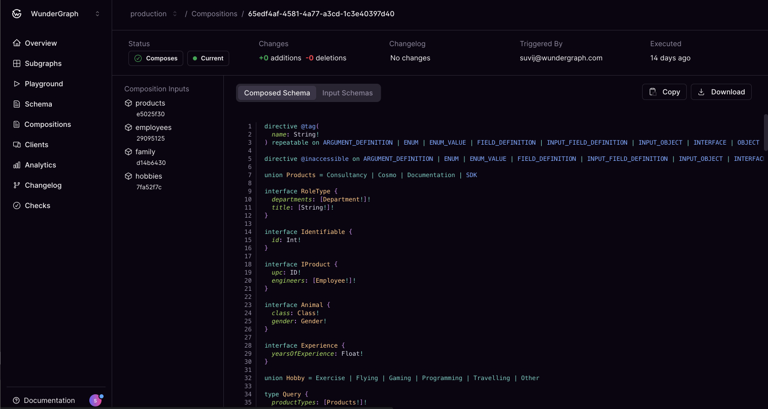
Task: Click the Clients devices icon
Action: (x=17, y=144)
